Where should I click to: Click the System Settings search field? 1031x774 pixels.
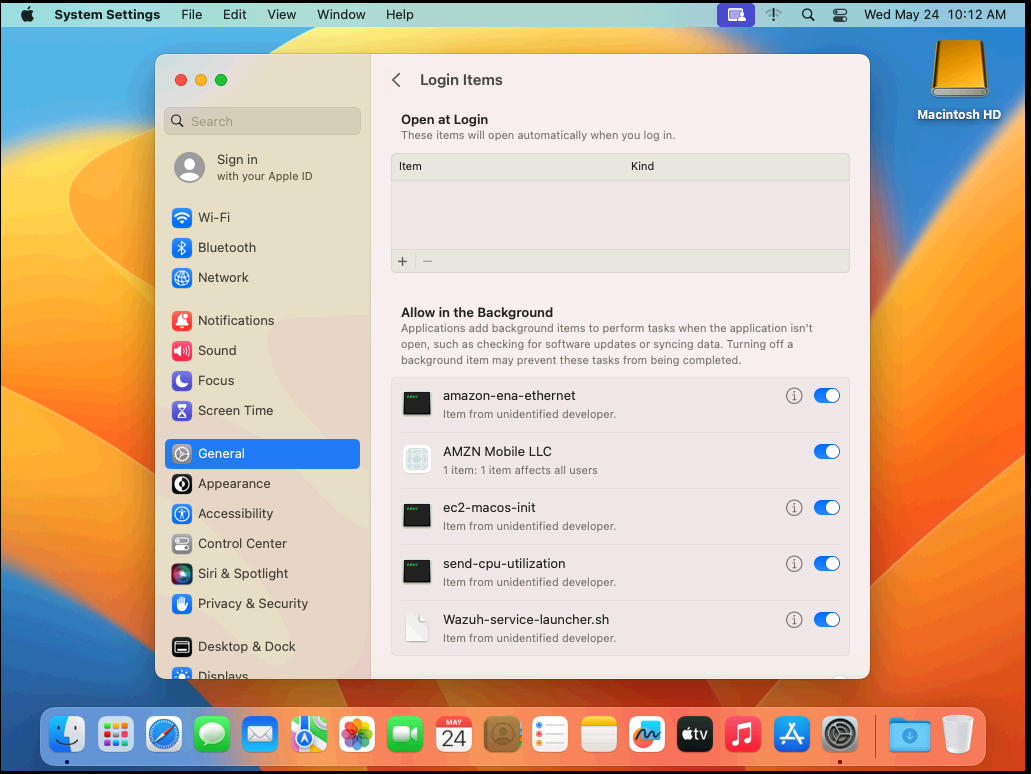[x=262, y=120]
